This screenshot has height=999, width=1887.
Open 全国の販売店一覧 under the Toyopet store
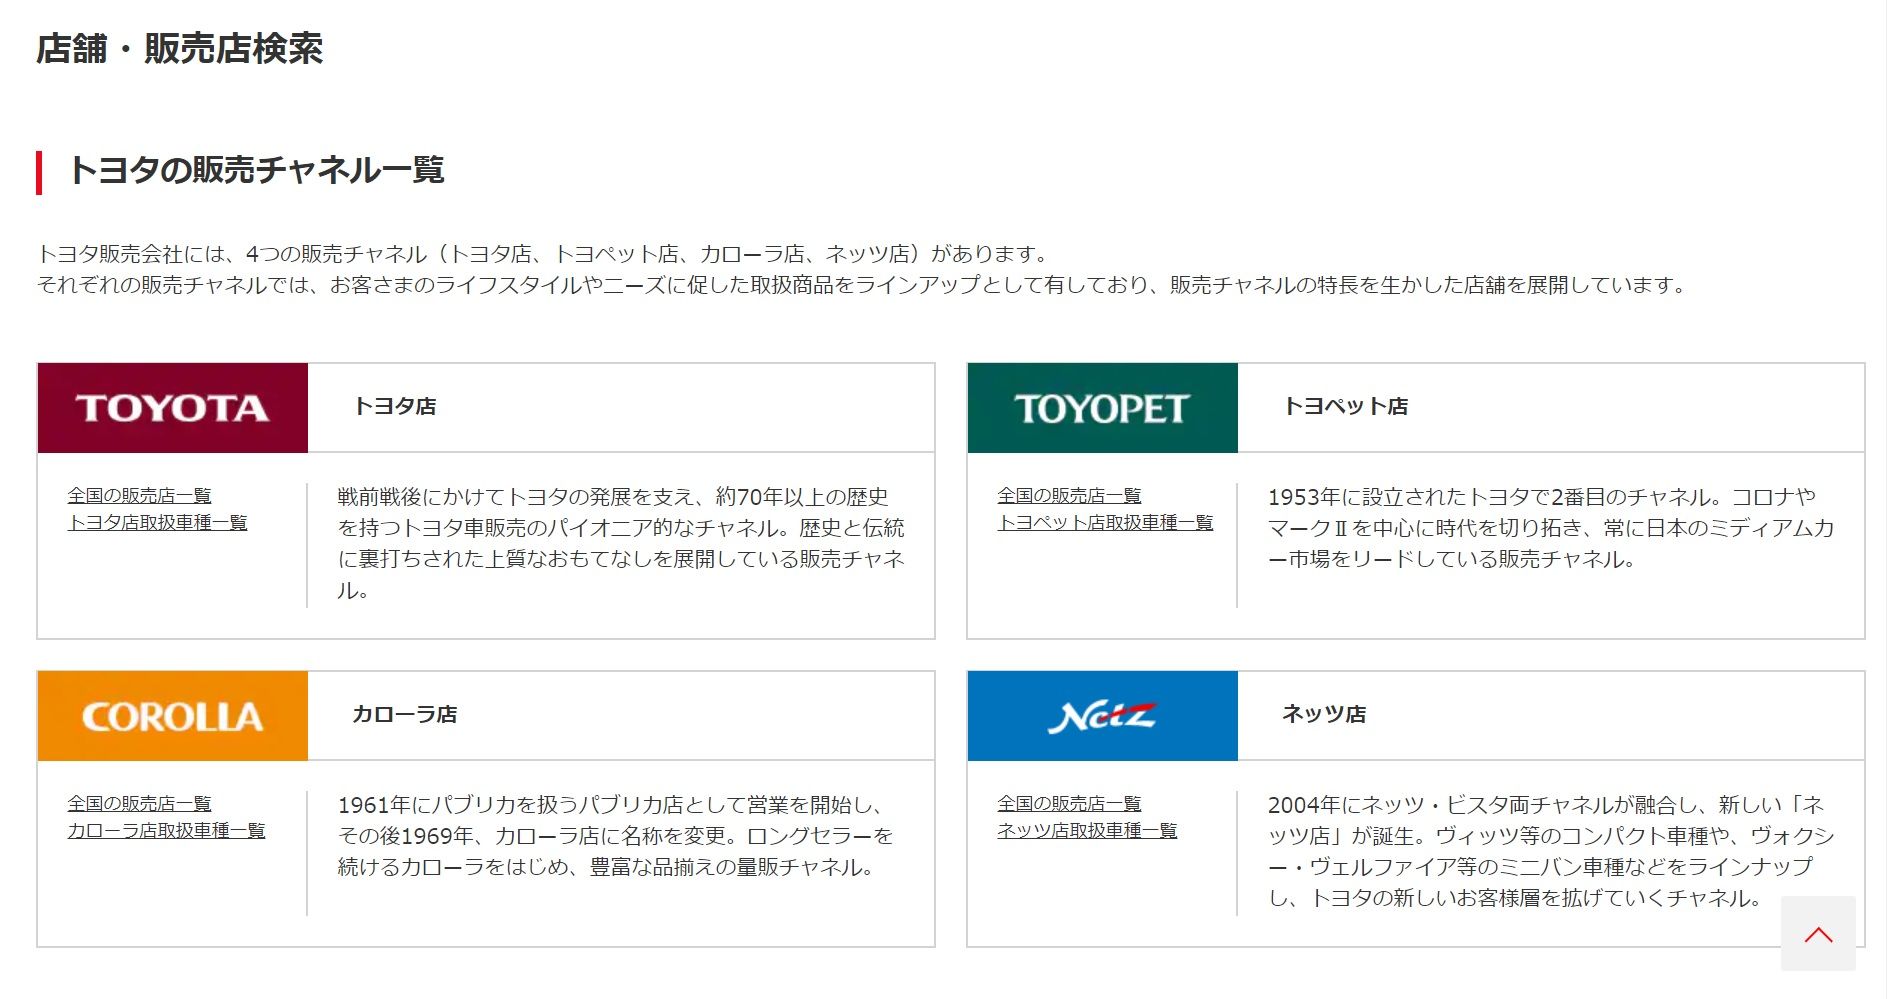point(1069,496)
